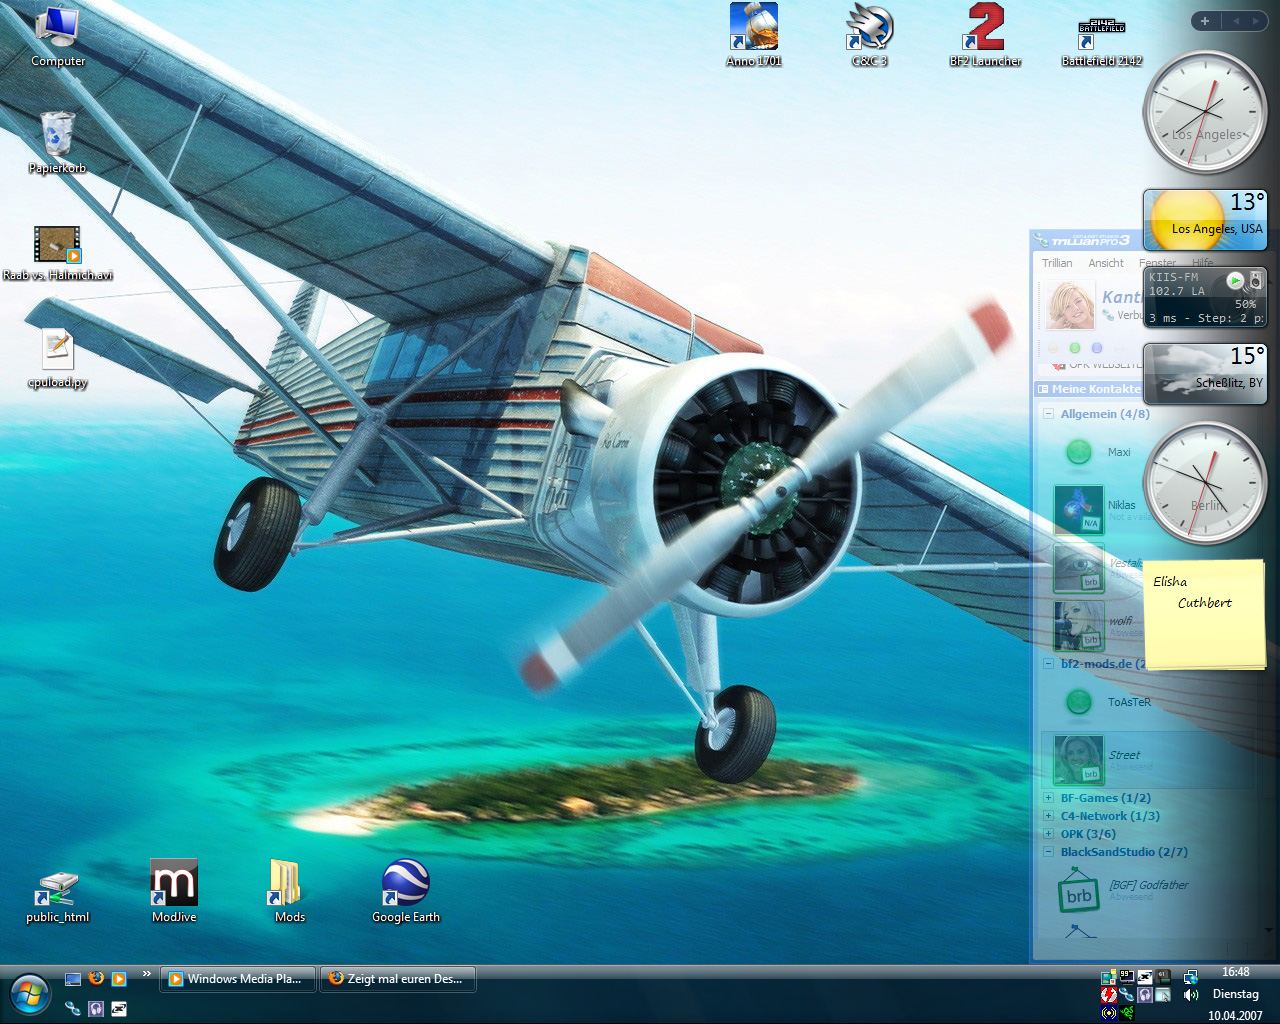Click the sidebar previous page arrow
This screenshot has width=1280, height=1024.
click(x=1235, y=21)
